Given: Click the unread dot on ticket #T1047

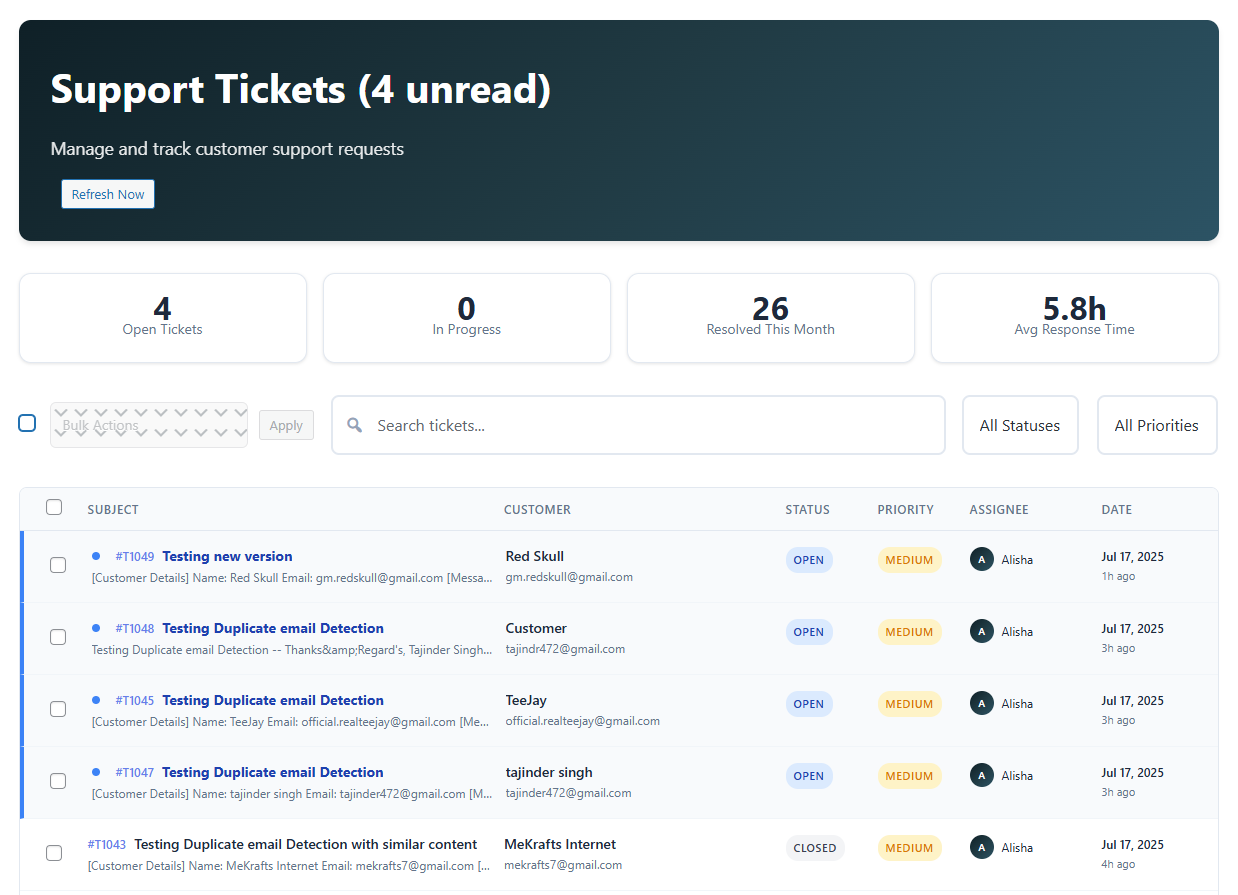Looking at the screenshot, I should 96,772.
